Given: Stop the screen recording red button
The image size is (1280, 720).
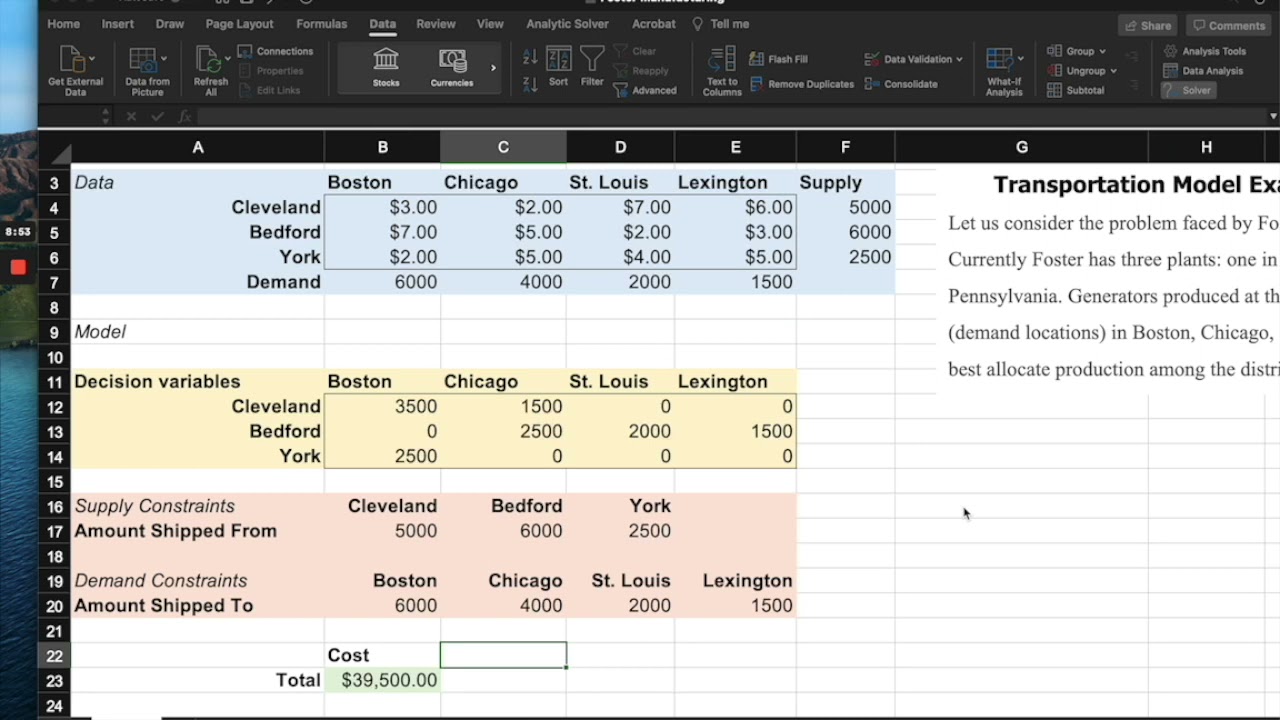Looking at the screenshot, I should point(18,267).
